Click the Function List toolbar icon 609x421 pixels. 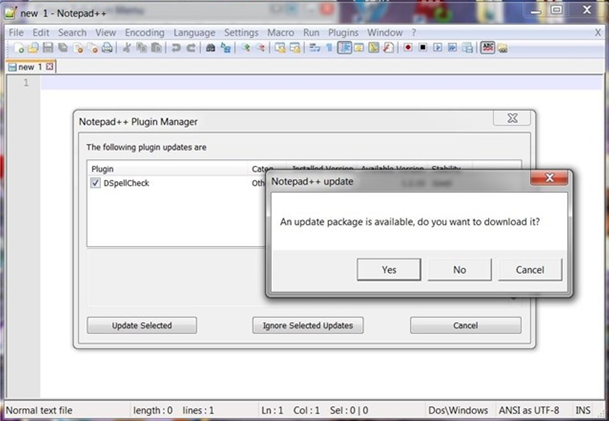(388, 48)
